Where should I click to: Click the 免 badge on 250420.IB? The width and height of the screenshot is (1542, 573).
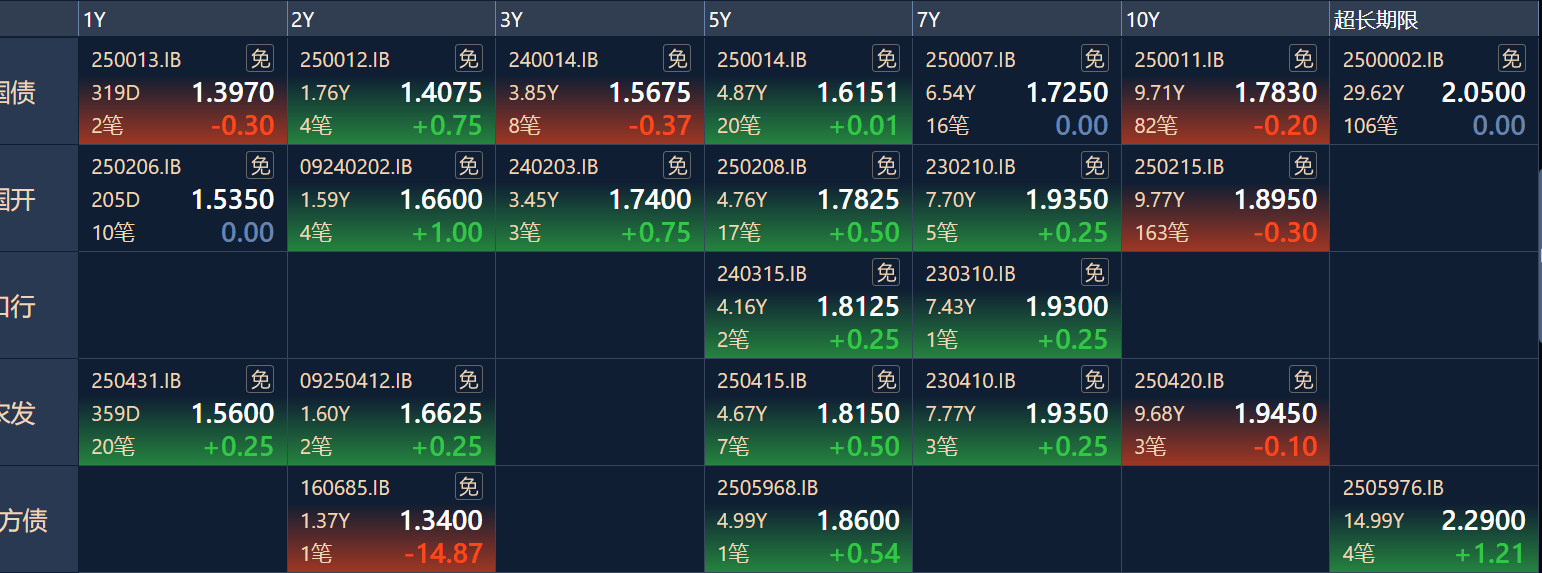tap(1303, 380)
